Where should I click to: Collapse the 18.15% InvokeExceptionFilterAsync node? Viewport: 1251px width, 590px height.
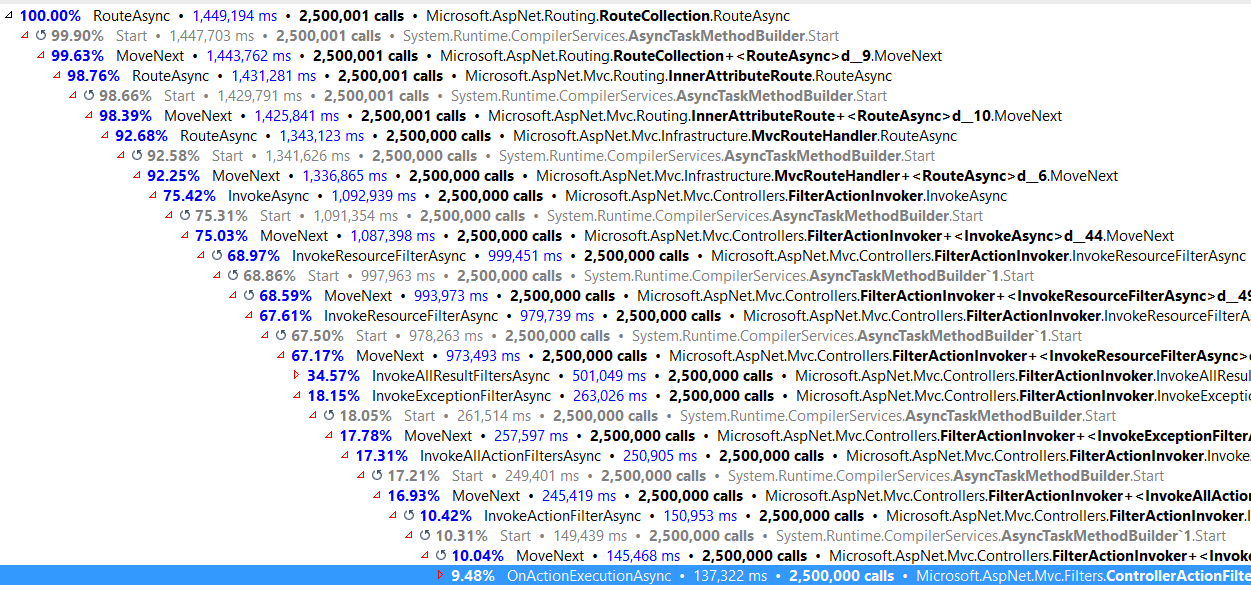pos(296,396)
